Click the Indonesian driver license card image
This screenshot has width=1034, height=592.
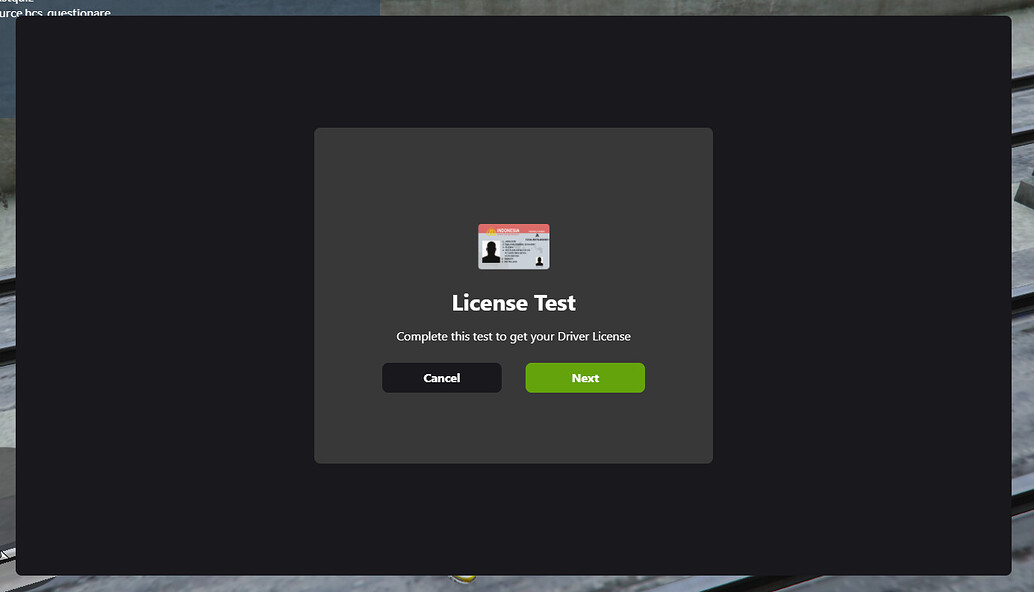pyautogui.click(x=513, y=246)
